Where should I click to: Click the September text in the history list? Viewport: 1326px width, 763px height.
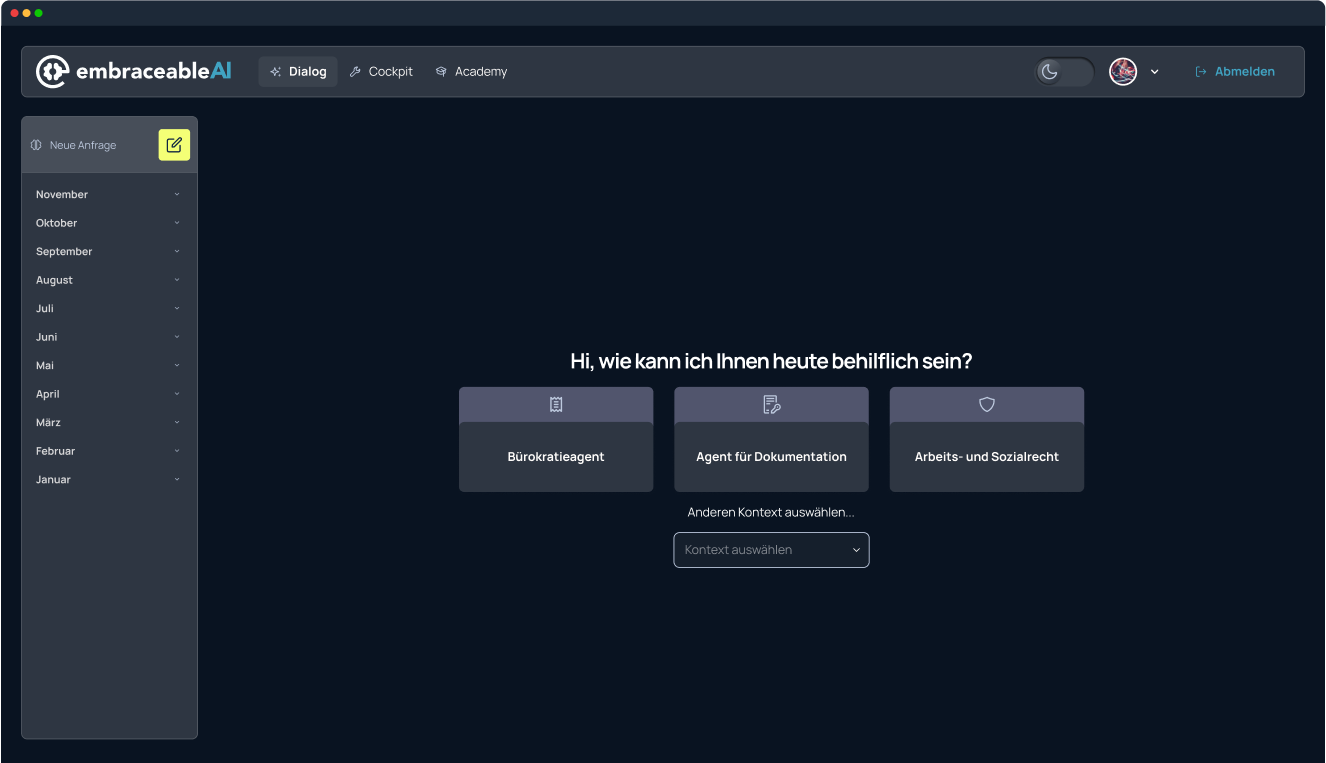(x=64, y=252)
